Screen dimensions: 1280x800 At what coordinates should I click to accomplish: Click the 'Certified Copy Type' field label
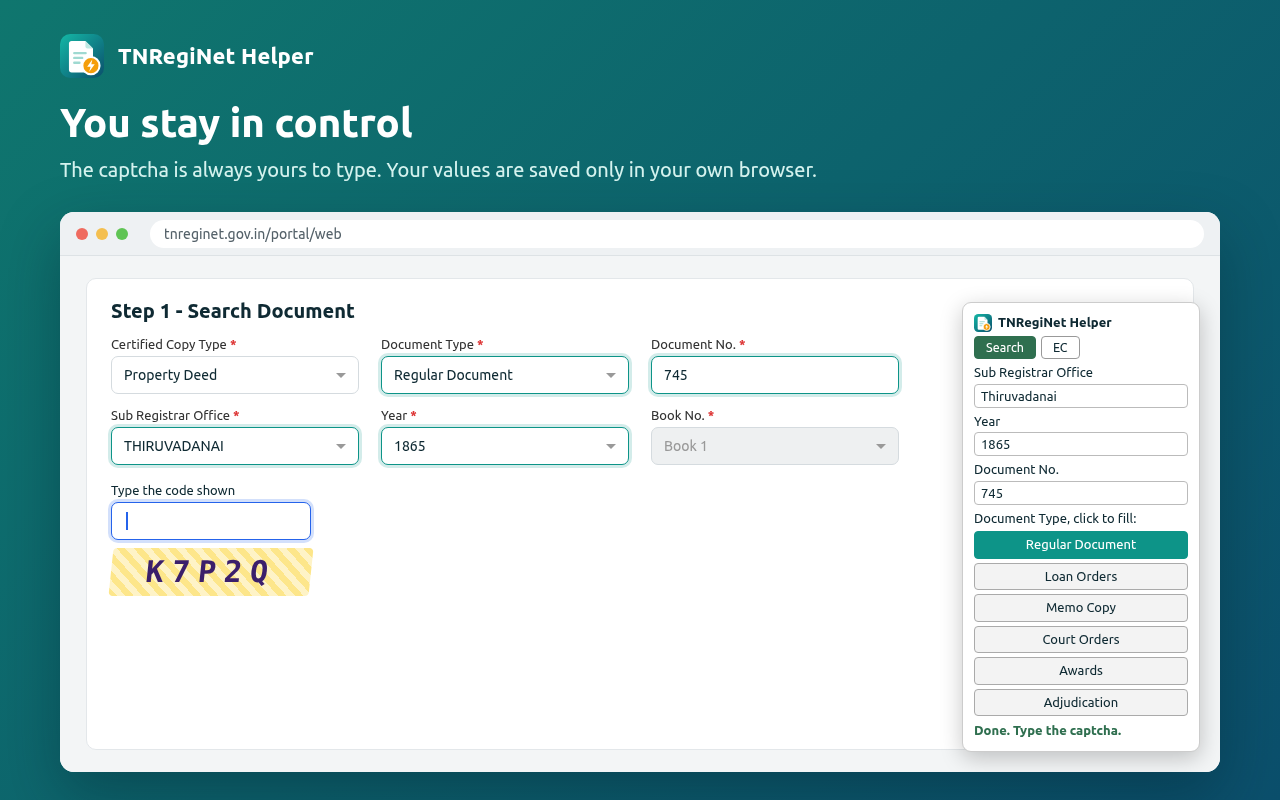point(174,345)
